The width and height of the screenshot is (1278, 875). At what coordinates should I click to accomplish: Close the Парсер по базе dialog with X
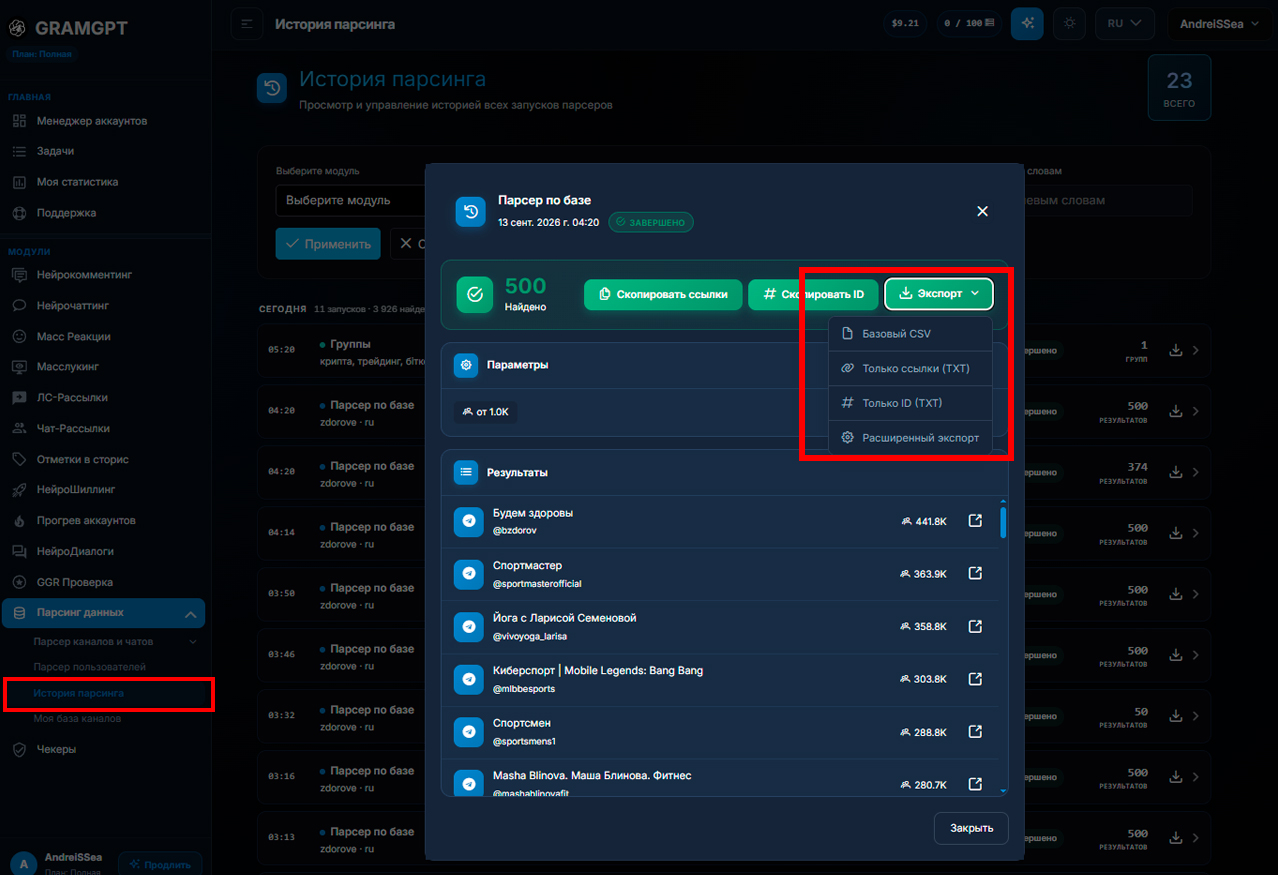tap(982, 211)
